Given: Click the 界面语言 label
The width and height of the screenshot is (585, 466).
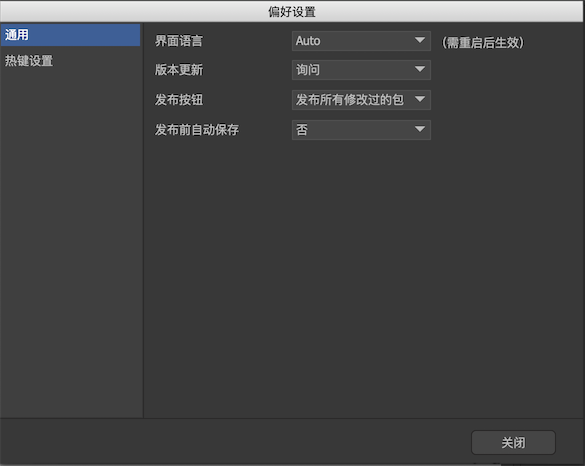Looking at the screenshot, I should pos(179,41).
